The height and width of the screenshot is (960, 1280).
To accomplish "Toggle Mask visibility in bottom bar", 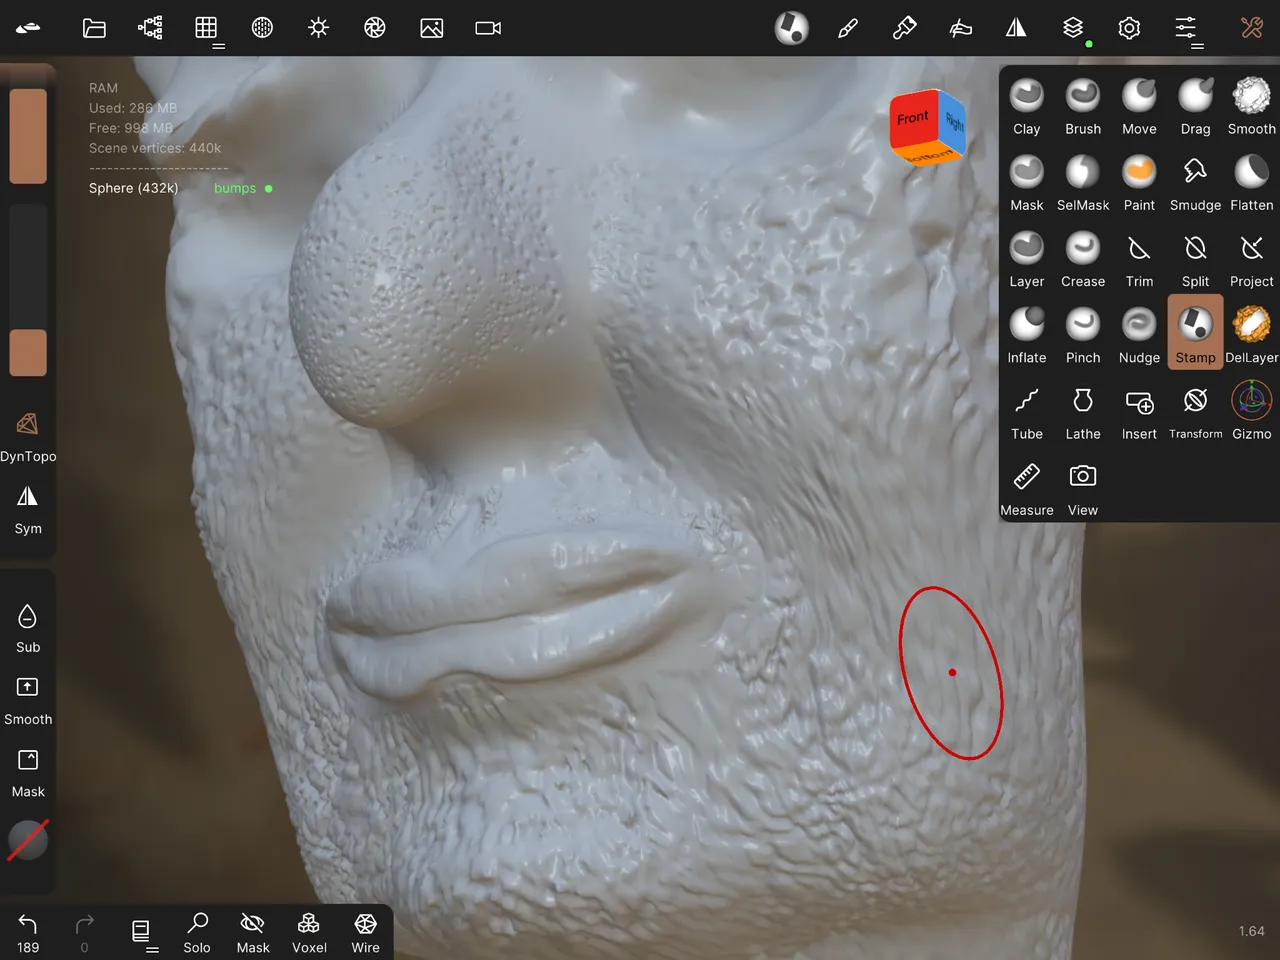I will coord(253,933).
